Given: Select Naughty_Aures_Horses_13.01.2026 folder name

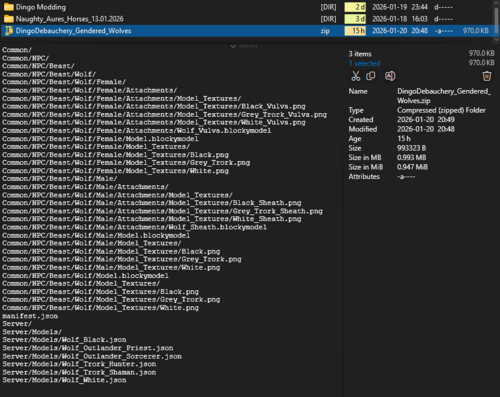Looking at the screenshot, I should 70,19.
